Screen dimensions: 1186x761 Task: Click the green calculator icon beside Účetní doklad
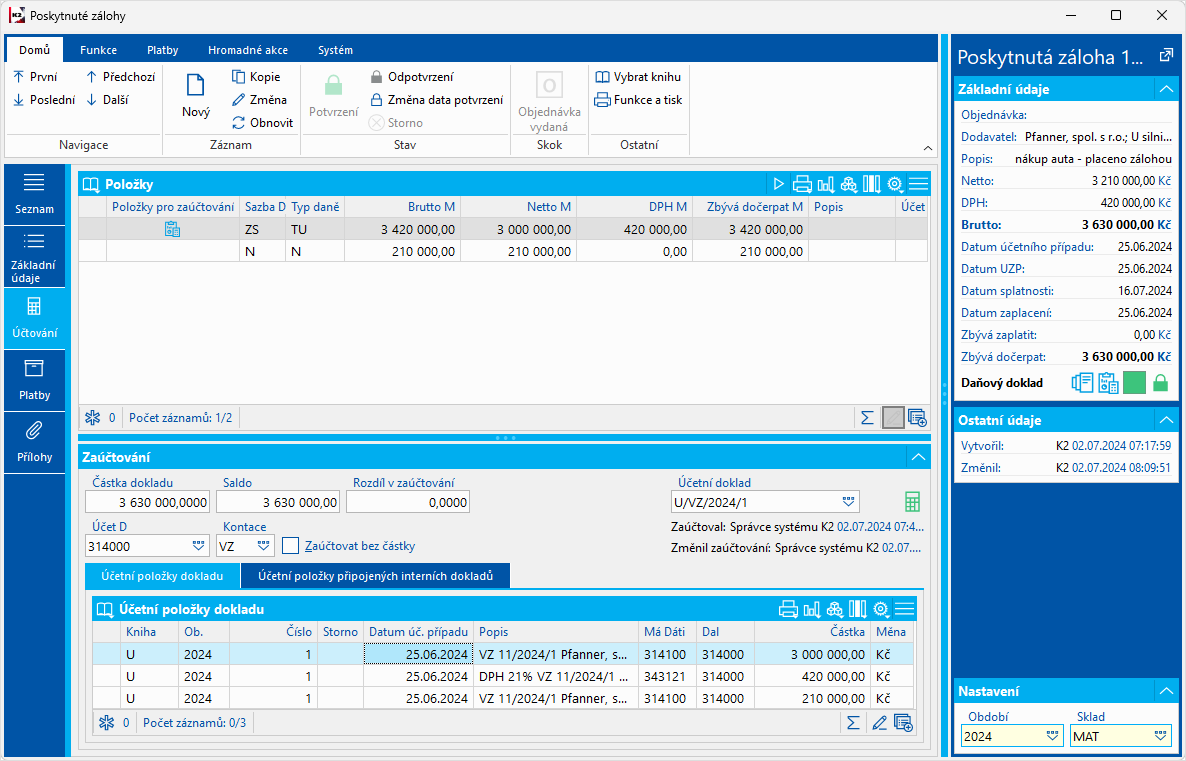click(912, 502)
